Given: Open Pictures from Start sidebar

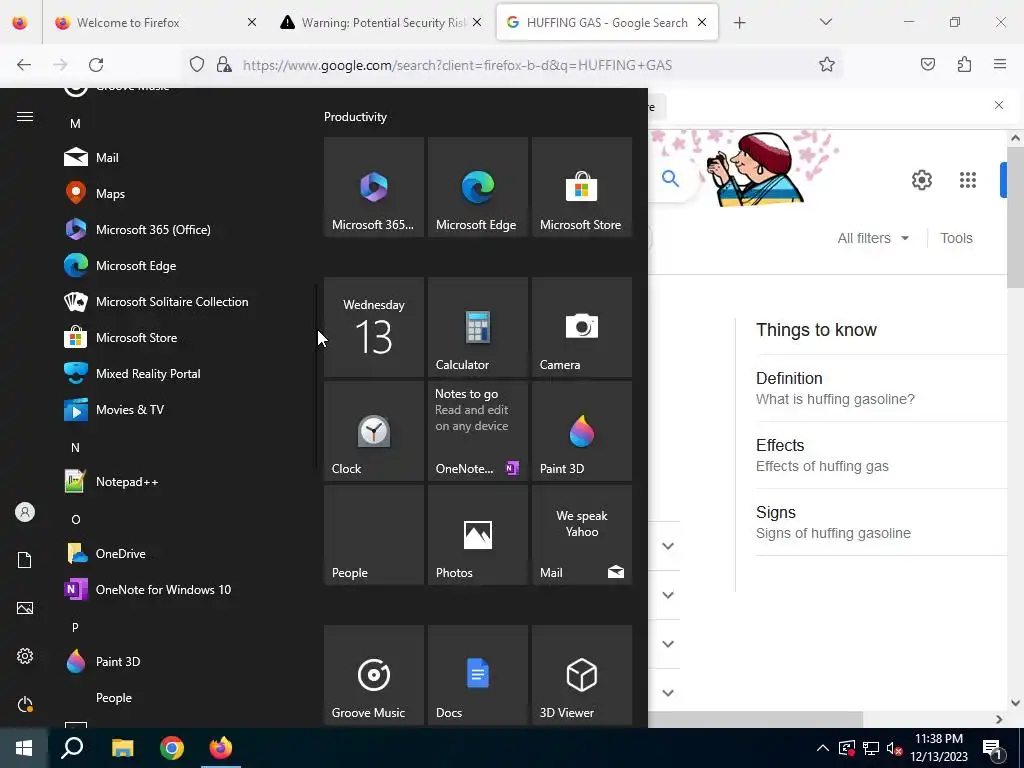Looking at the screenshot, I should pyautogui.click(x=25, y=608).
